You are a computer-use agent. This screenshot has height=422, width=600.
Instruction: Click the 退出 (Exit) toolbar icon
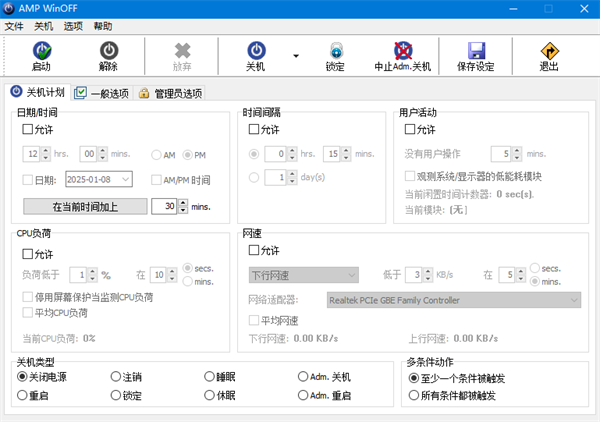(549, 51)
